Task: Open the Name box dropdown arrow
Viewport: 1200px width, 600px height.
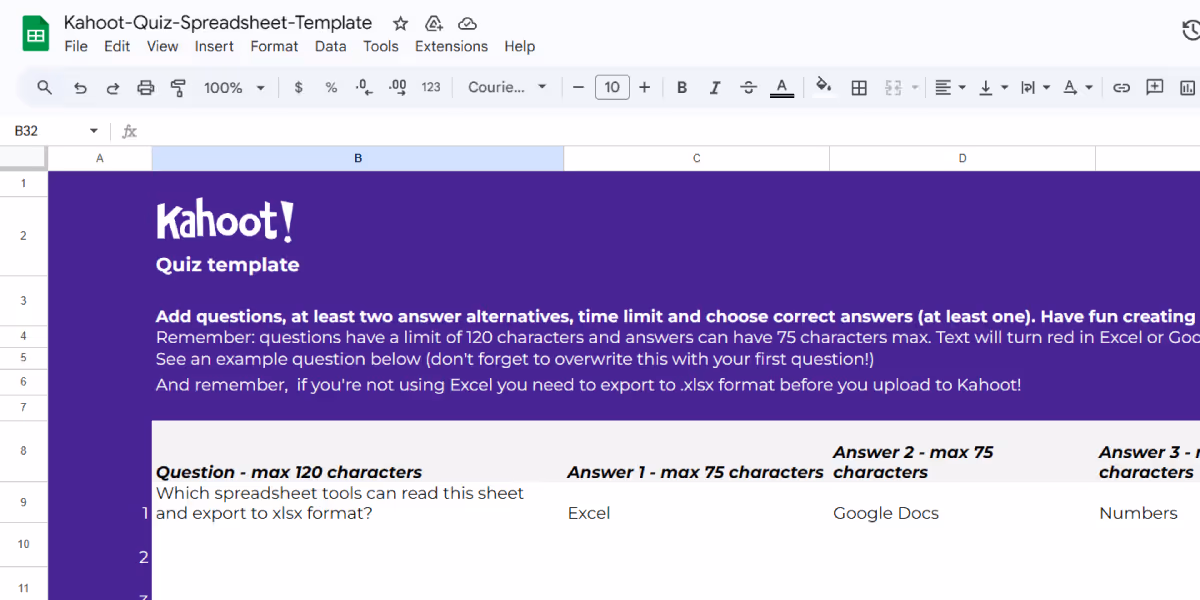Action: (x=94, y=131)
